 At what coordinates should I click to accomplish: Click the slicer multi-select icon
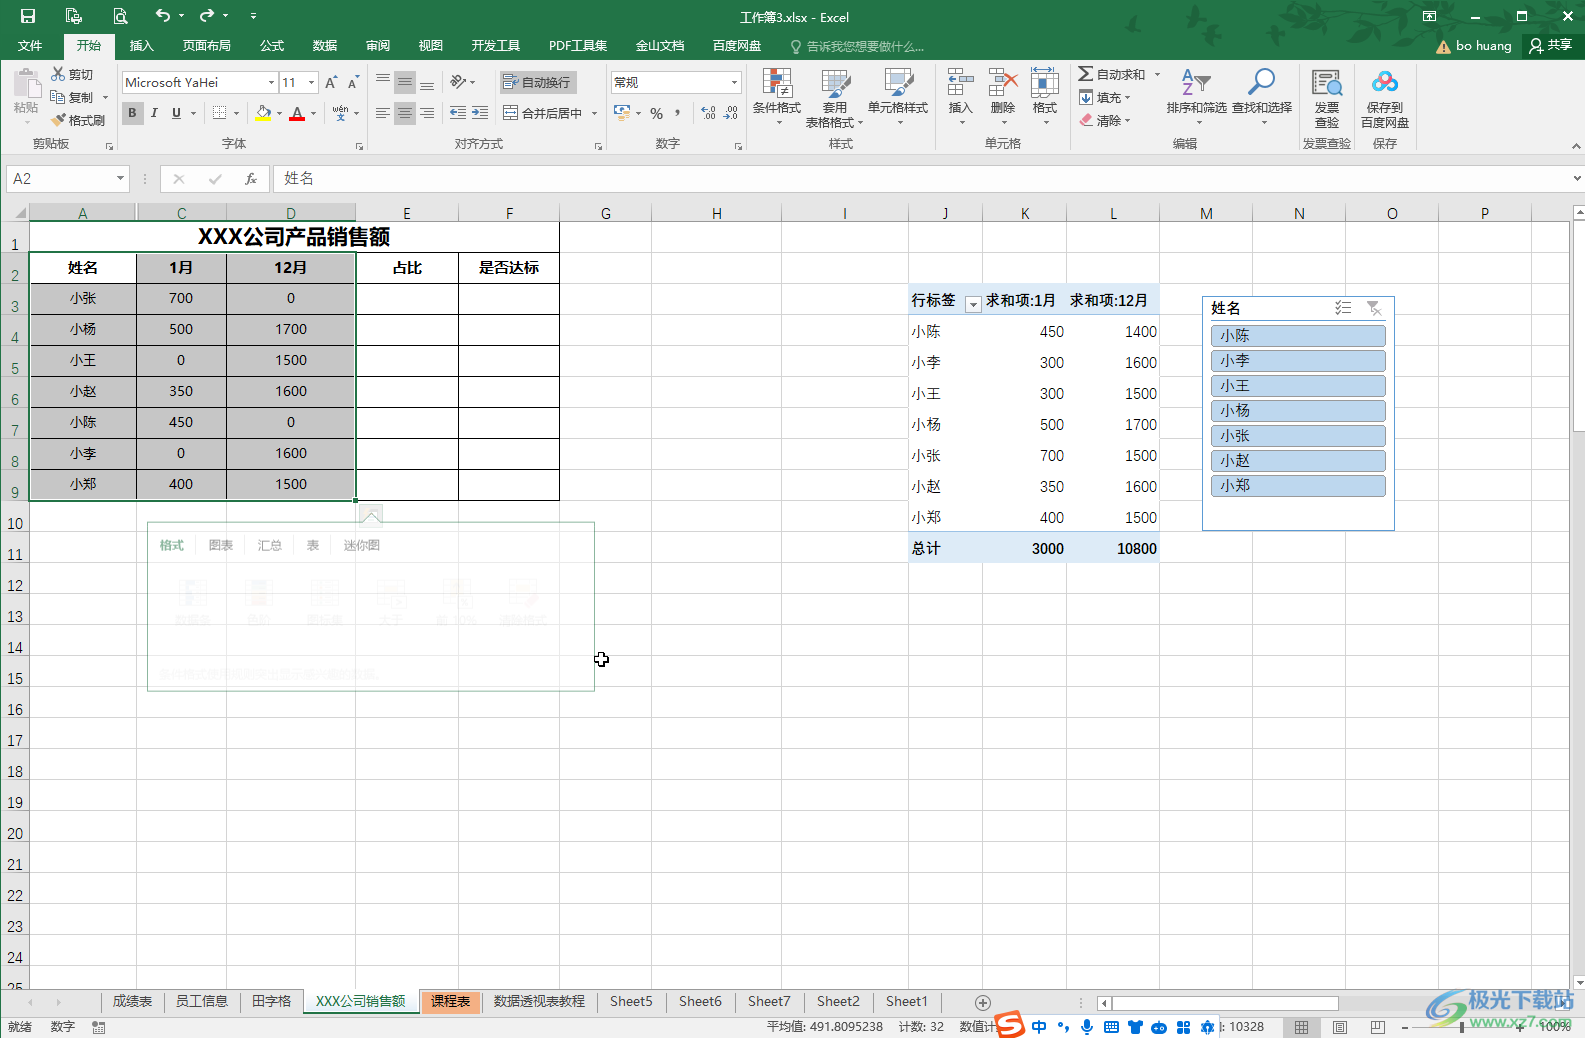pos(1343,308)
